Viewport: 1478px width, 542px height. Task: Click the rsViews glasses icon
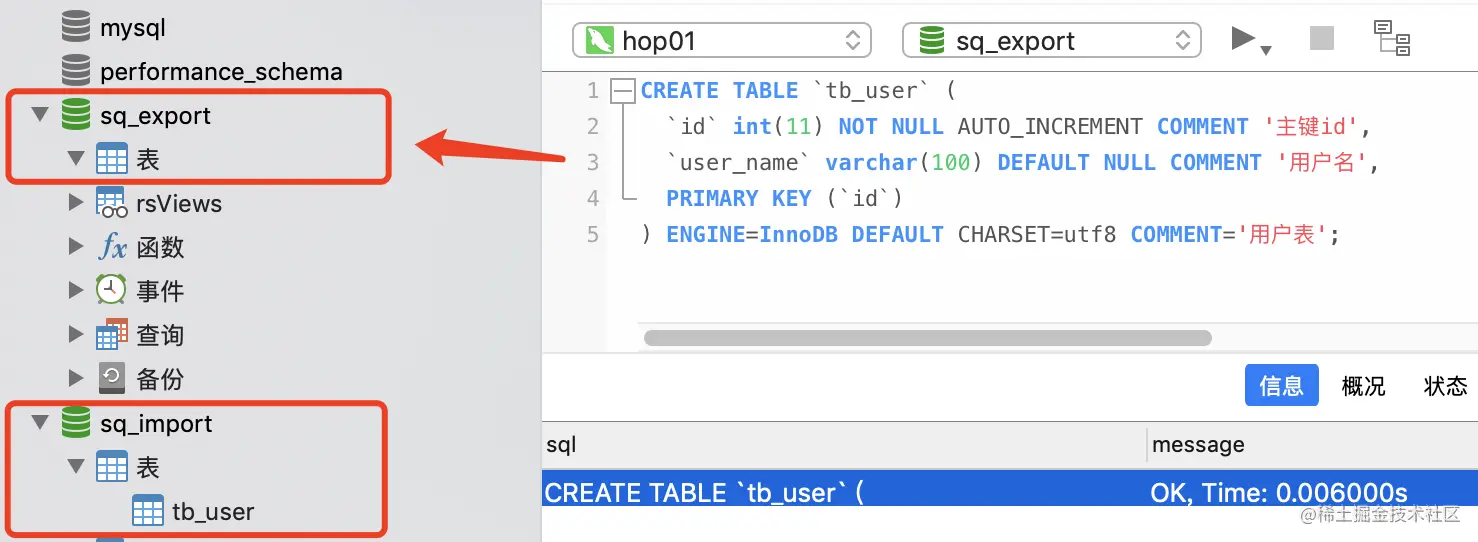(x=112, y=203)
